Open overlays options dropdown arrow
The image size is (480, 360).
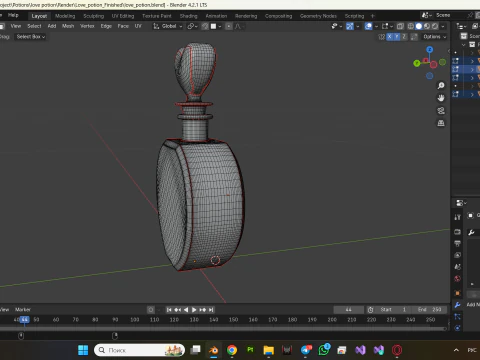pos(376,26)
